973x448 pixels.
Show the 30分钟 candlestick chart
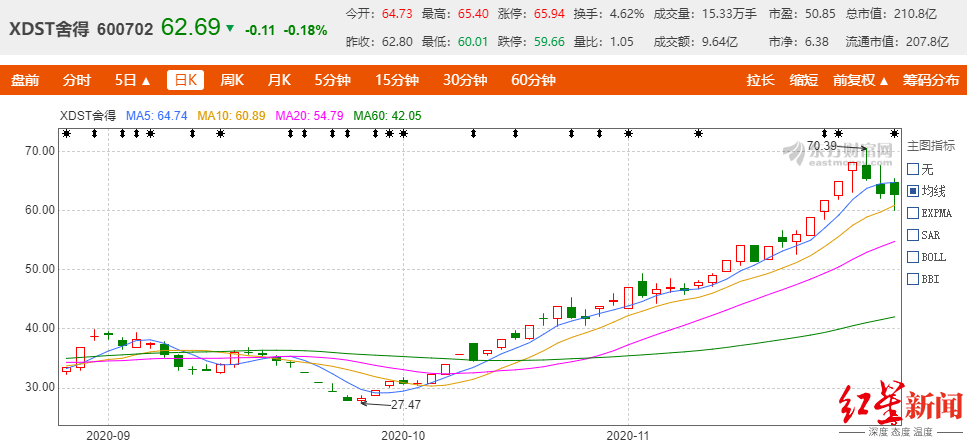[x=465, y=80]
